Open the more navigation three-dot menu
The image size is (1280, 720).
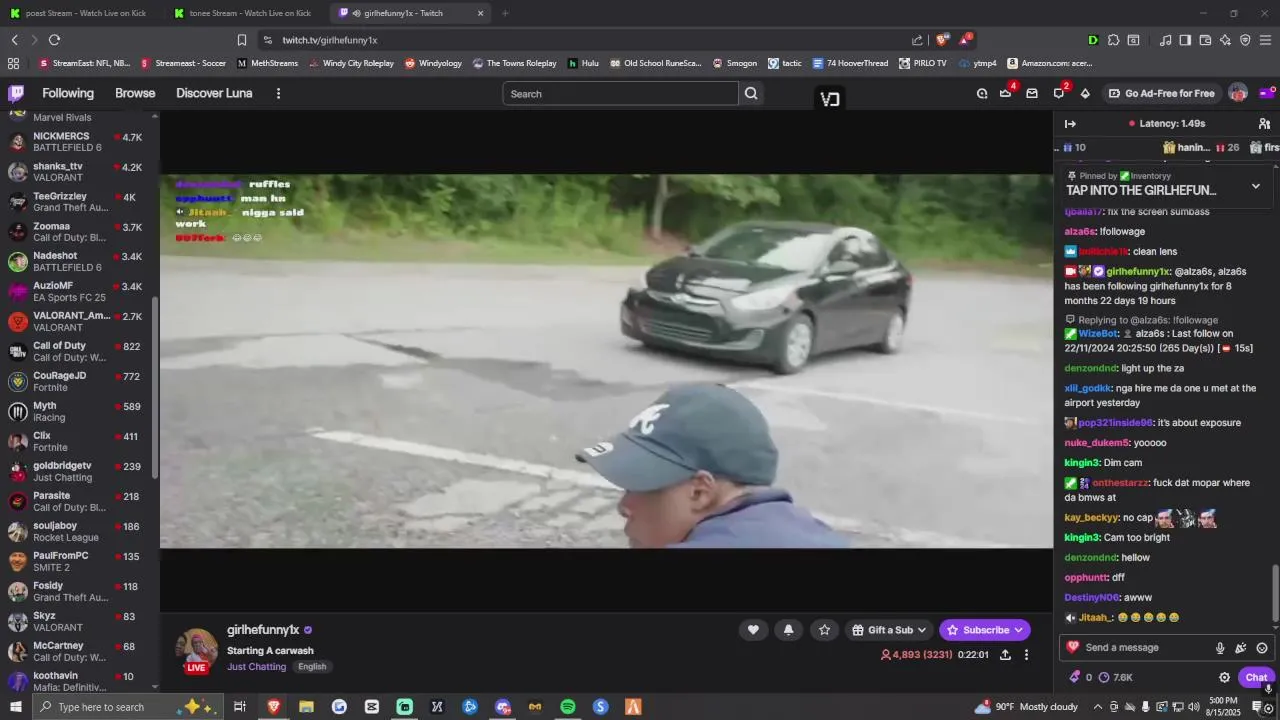tap(278, 93)
